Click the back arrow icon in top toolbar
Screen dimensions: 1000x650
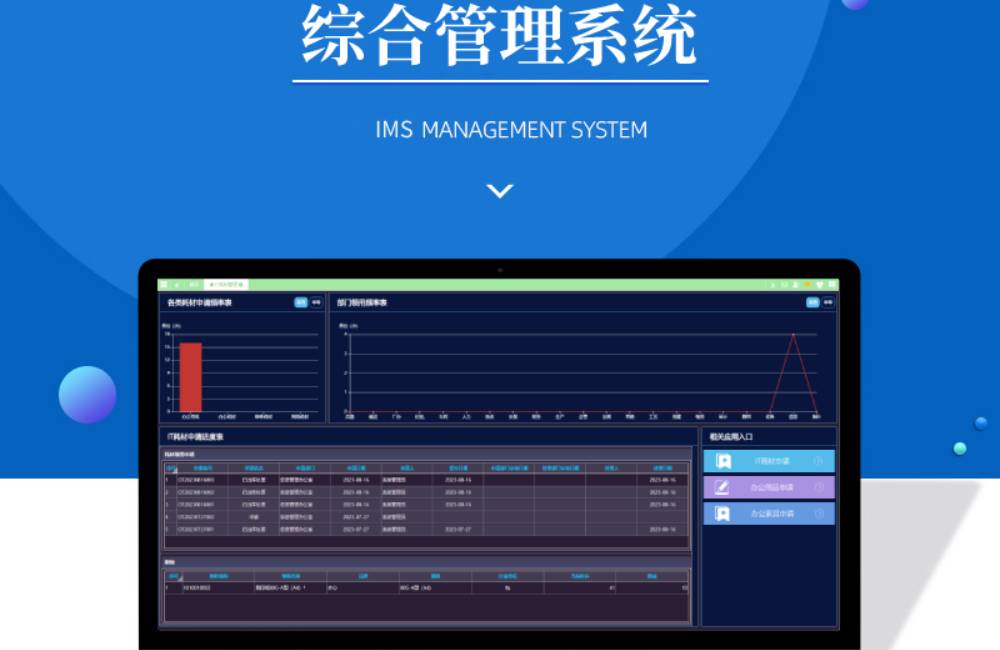pyautogui.click(x=177, y=285)
